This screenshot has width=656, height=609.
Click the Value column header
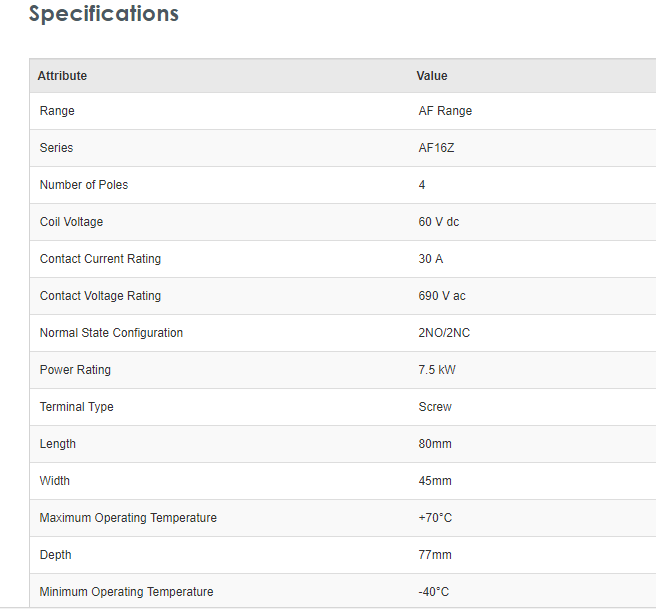432,76
